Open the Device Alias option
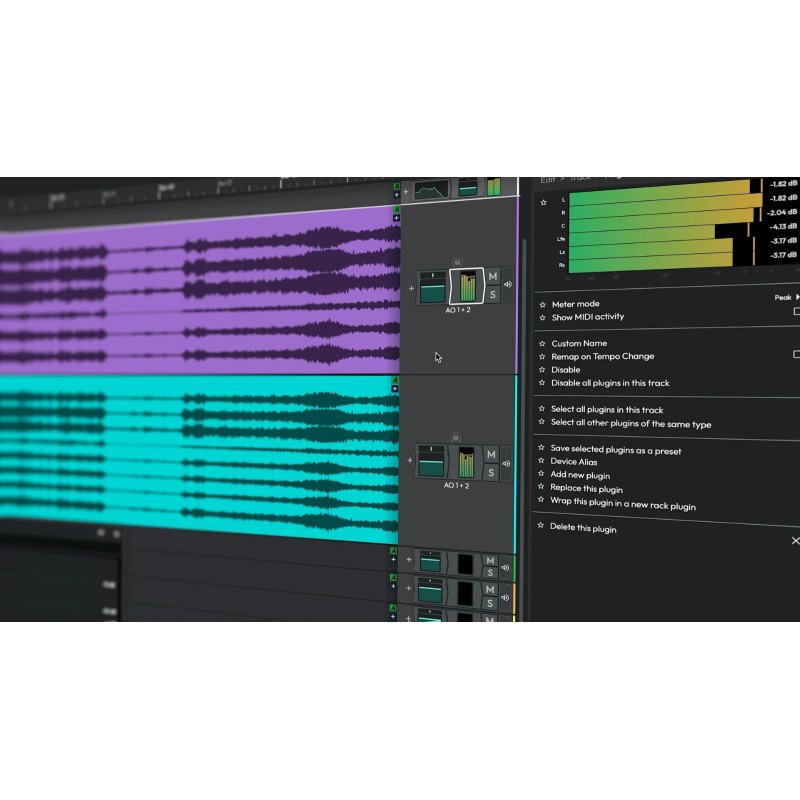This screenshot has height=800, width=800. (573, 461)
